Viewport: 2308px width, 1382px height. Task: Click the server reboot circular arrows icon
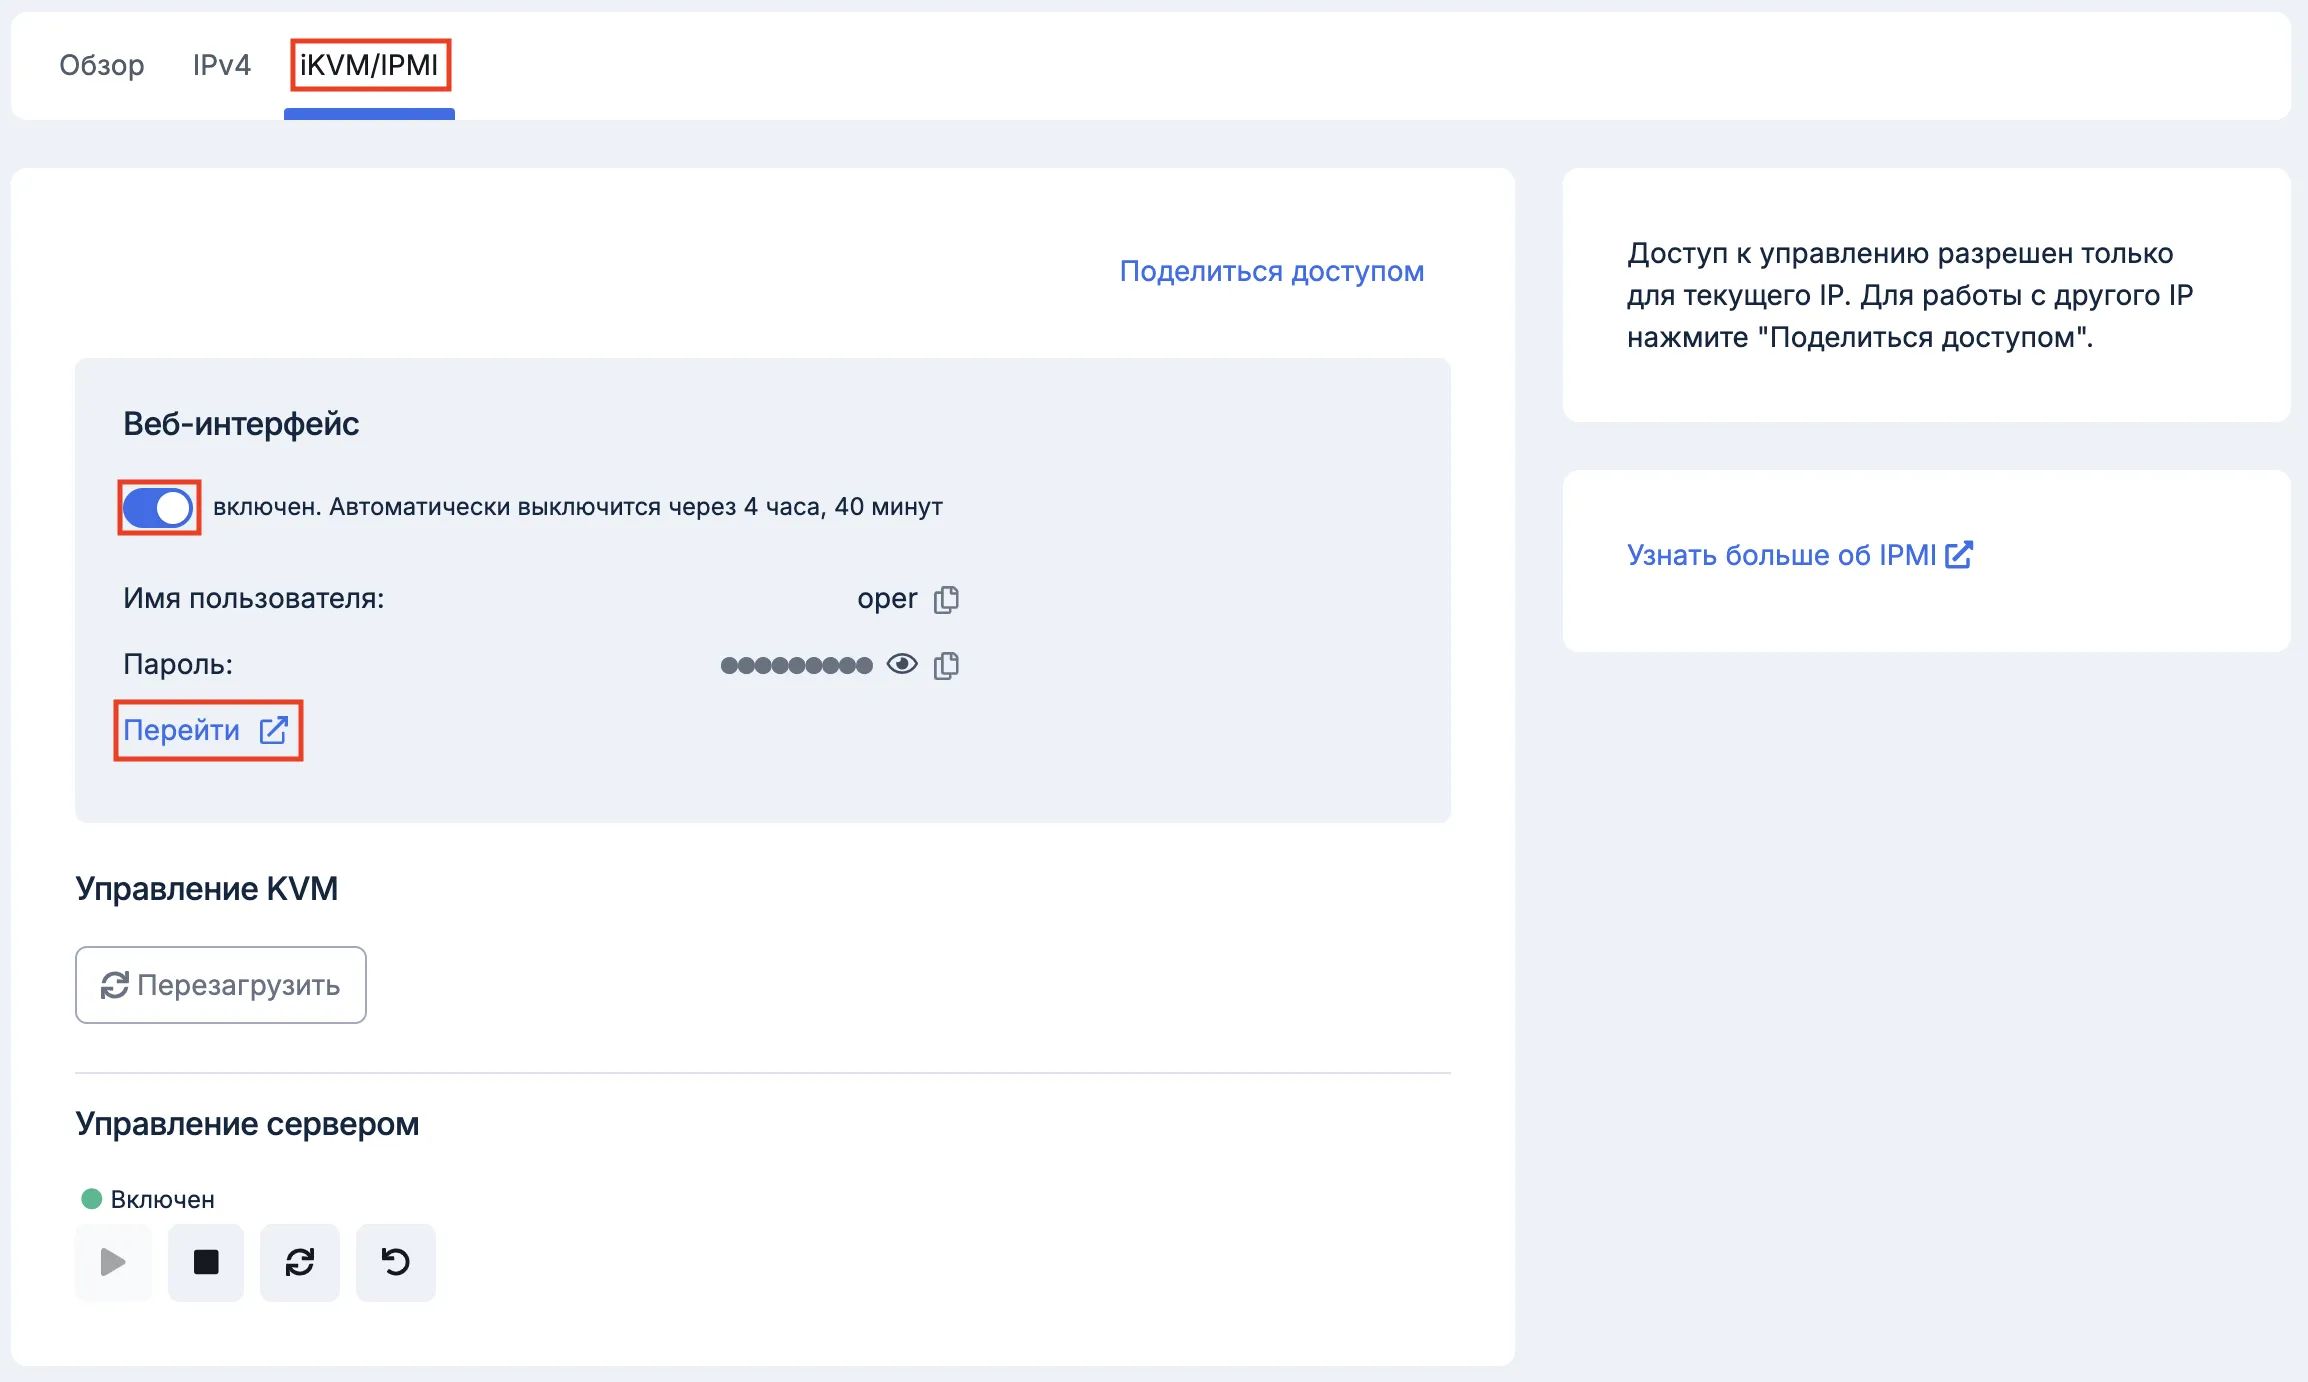pyautogui.click(x=300, y=1262)
